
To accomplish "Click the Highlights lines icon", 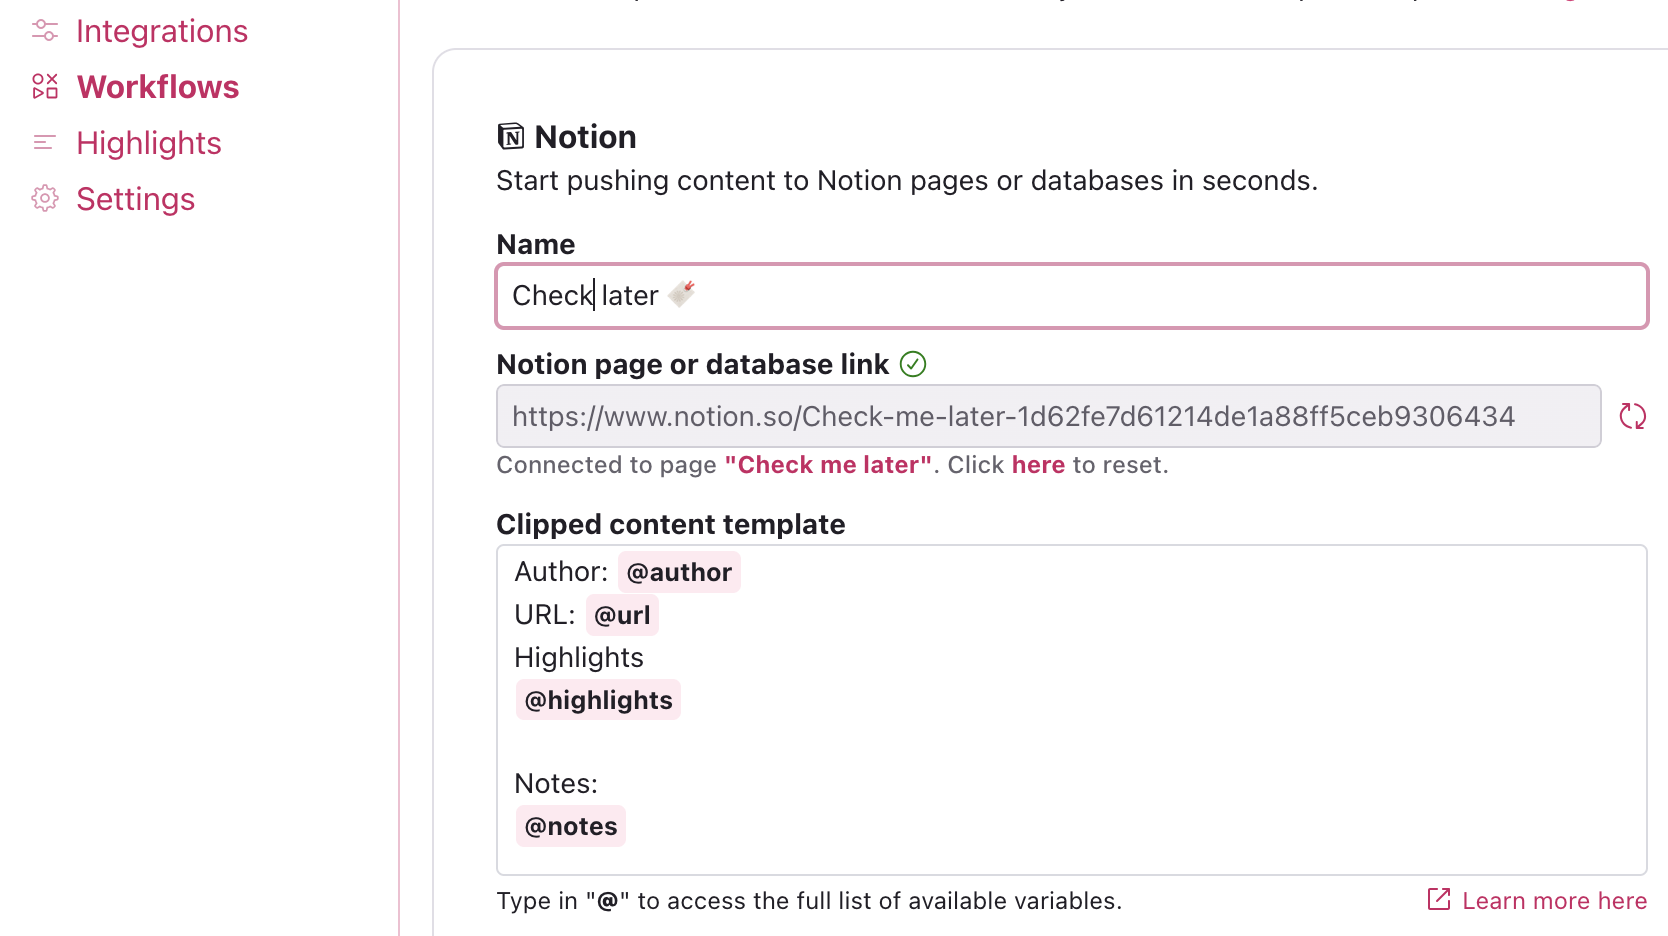I will click(45, 143).
